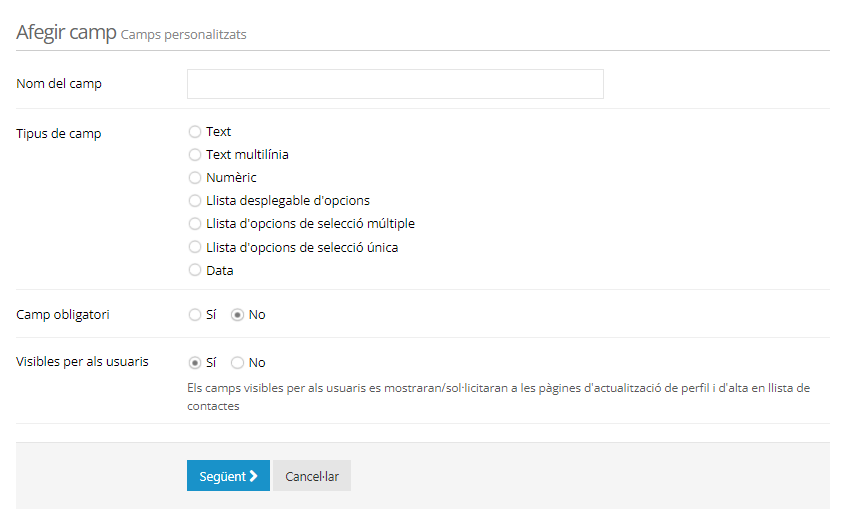Pick Llista desplegable d'opcions radio button
Image resolution: width=845 pixels, height=526 pixels.
(x=195, y=201)
